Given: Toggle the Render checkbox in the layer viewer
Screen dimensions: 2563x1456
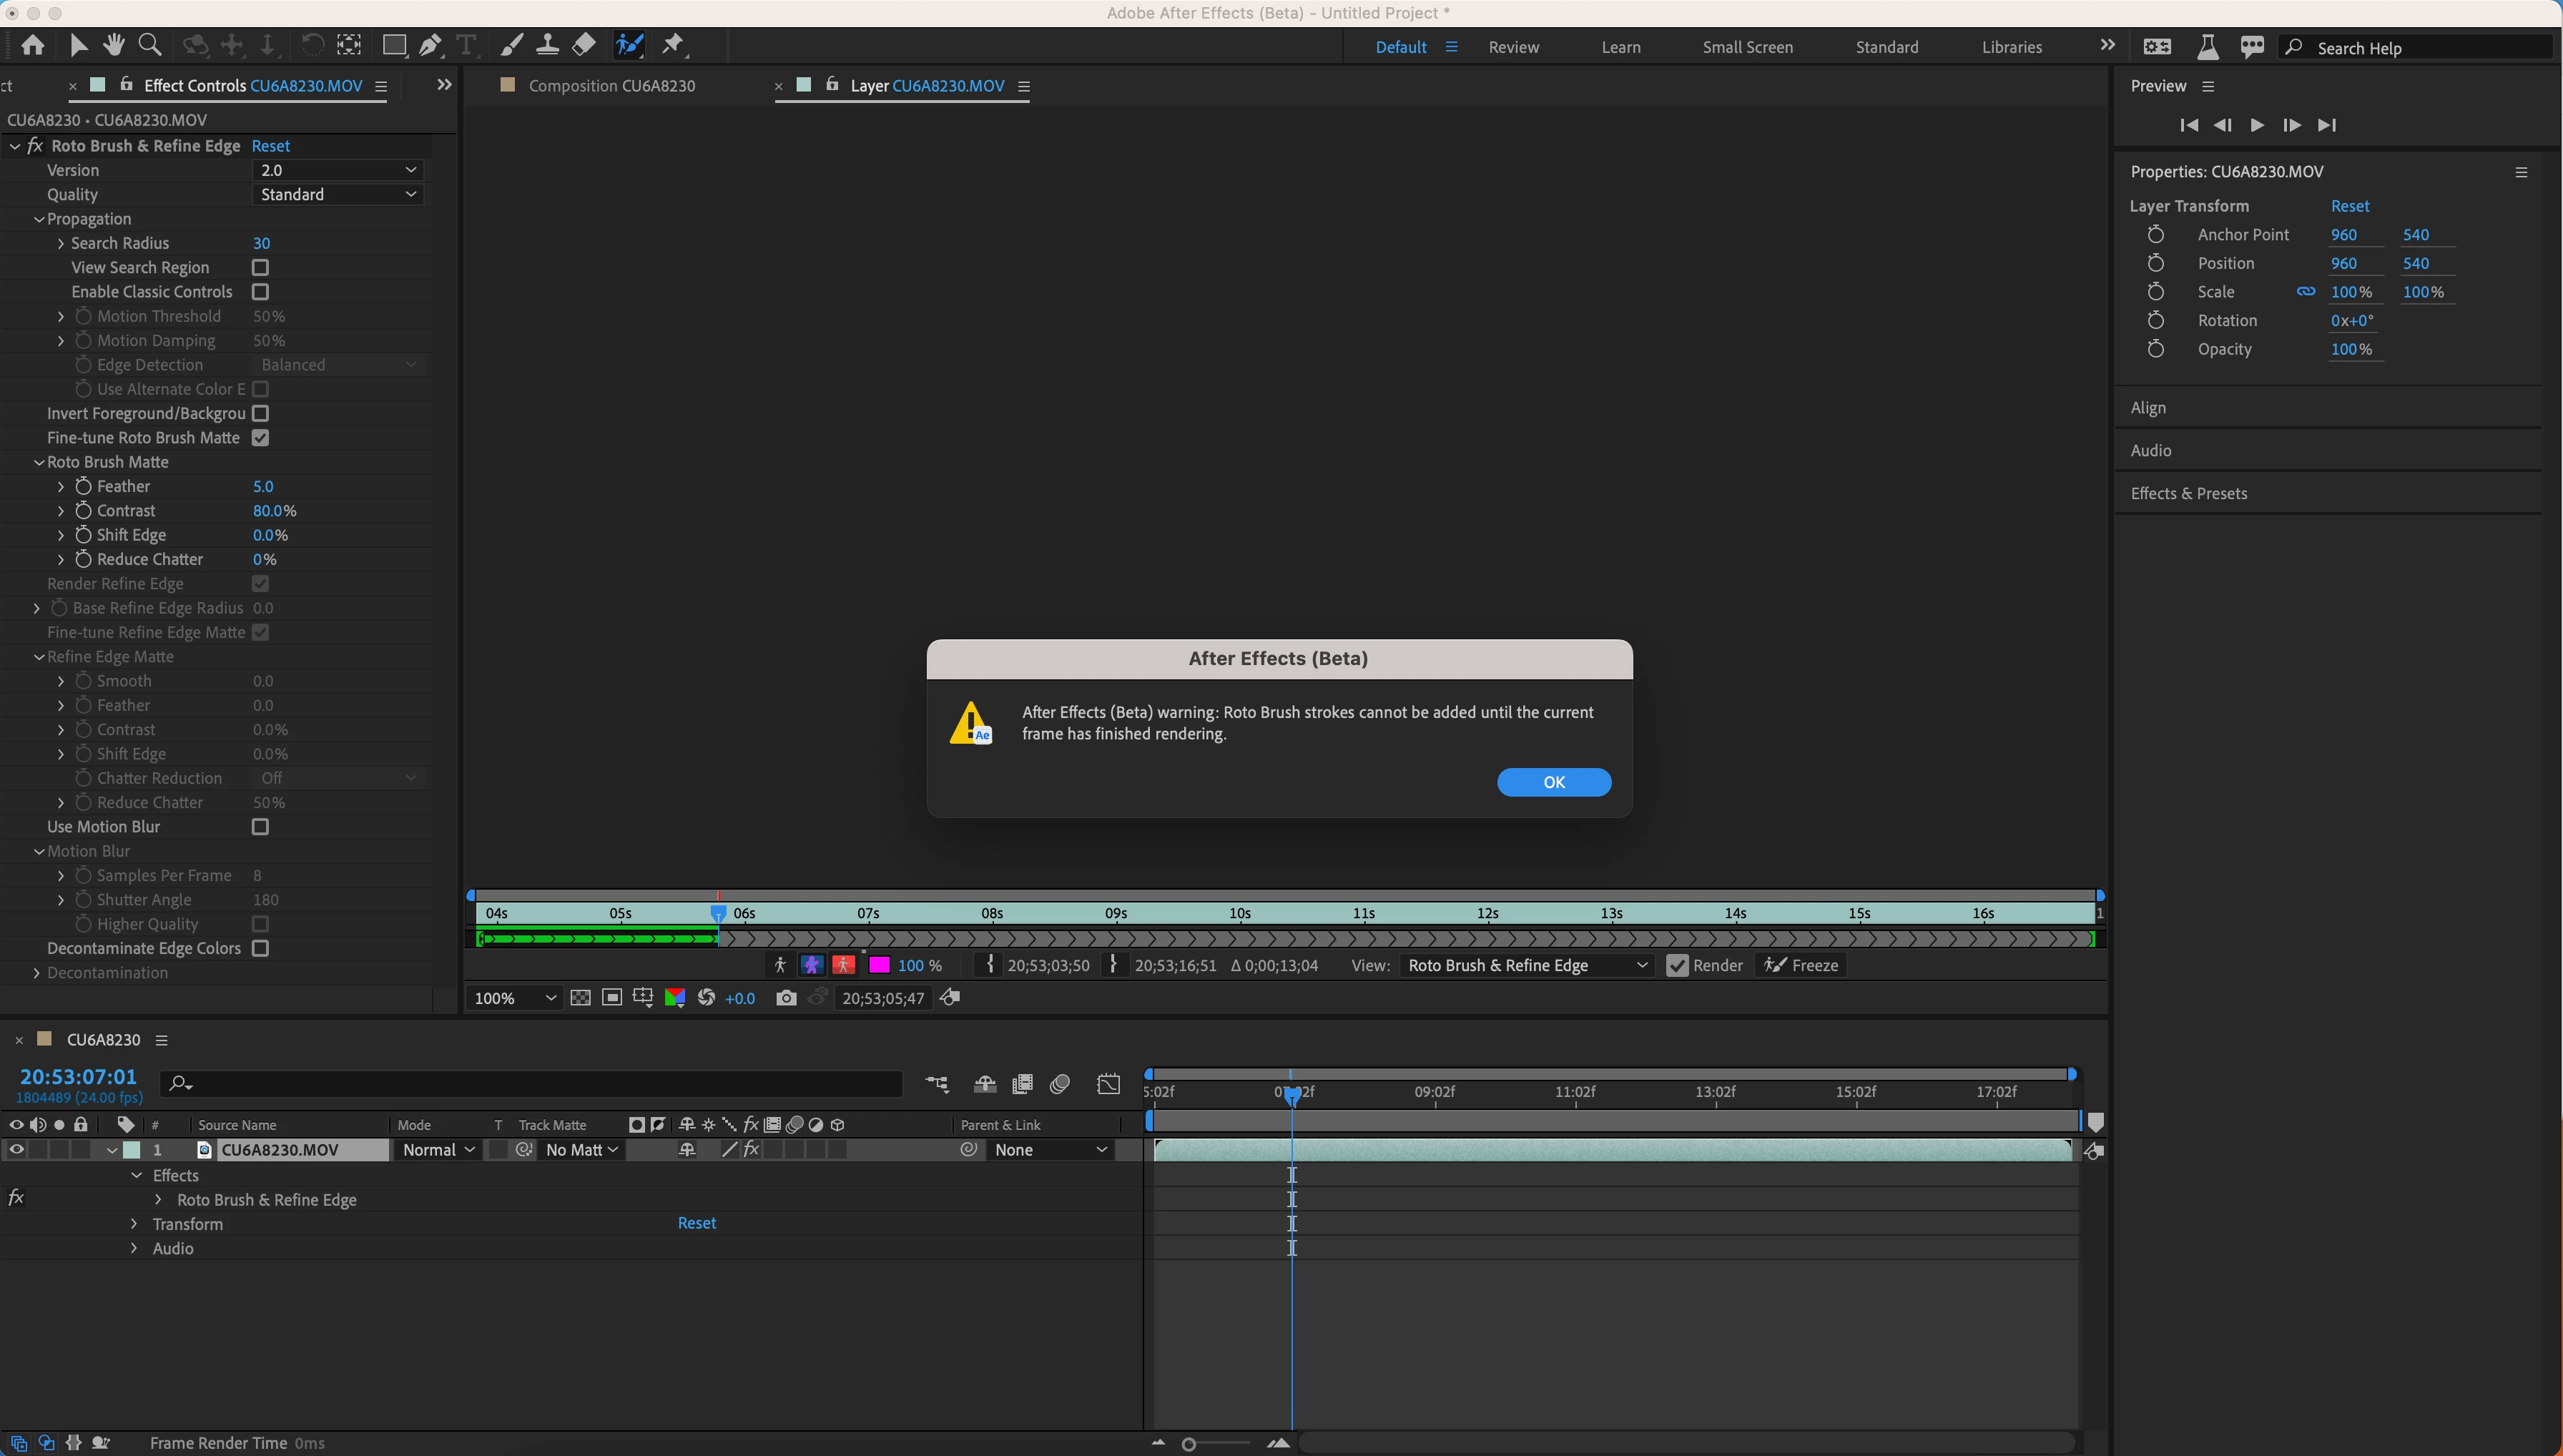Looking at the screenshot, I should point(1677,965).
